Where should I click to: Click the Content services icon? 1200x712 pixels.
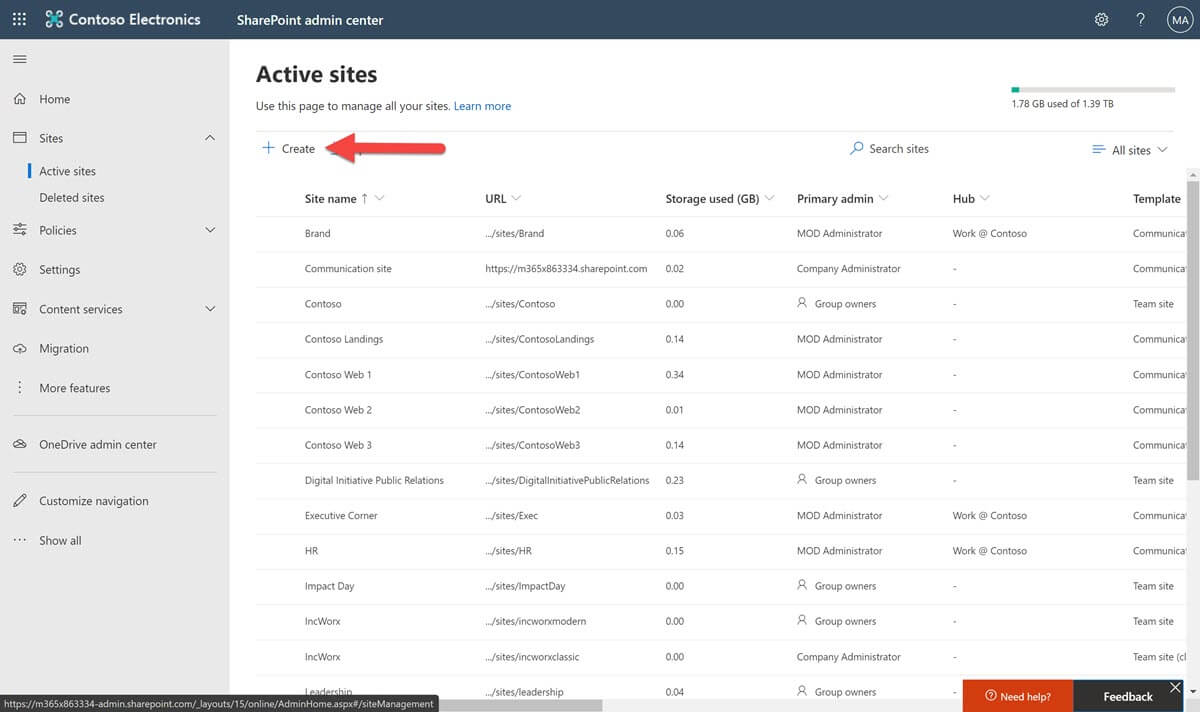(19, 309)
